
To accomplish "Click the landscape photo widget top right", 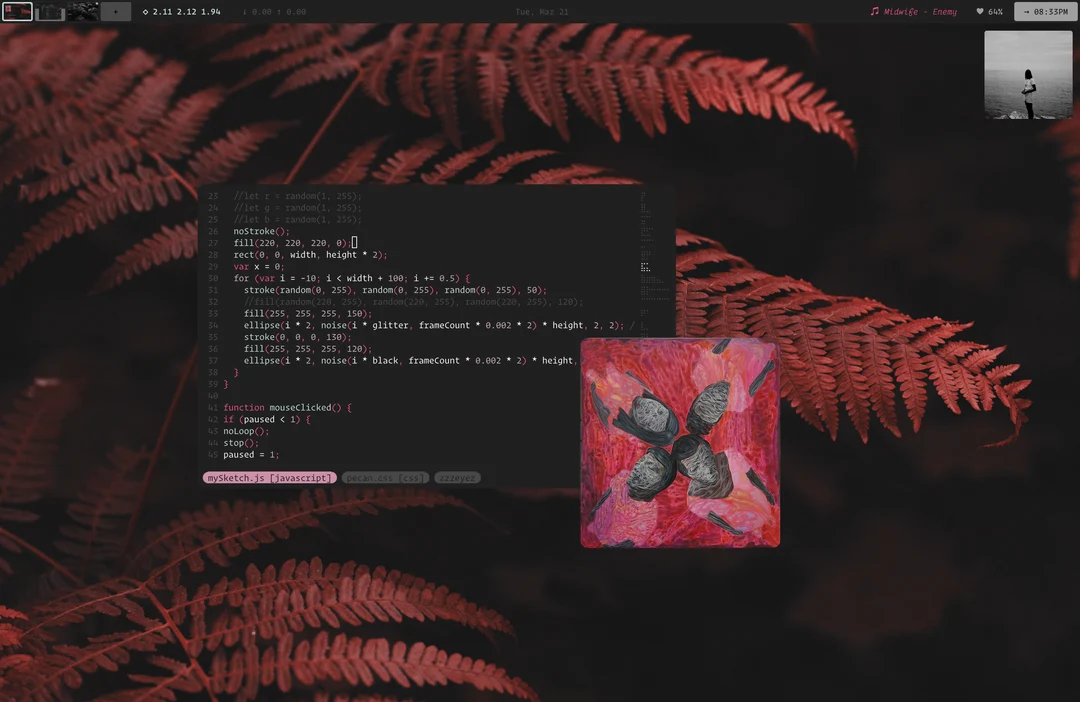I will [x=1028, y=74].
